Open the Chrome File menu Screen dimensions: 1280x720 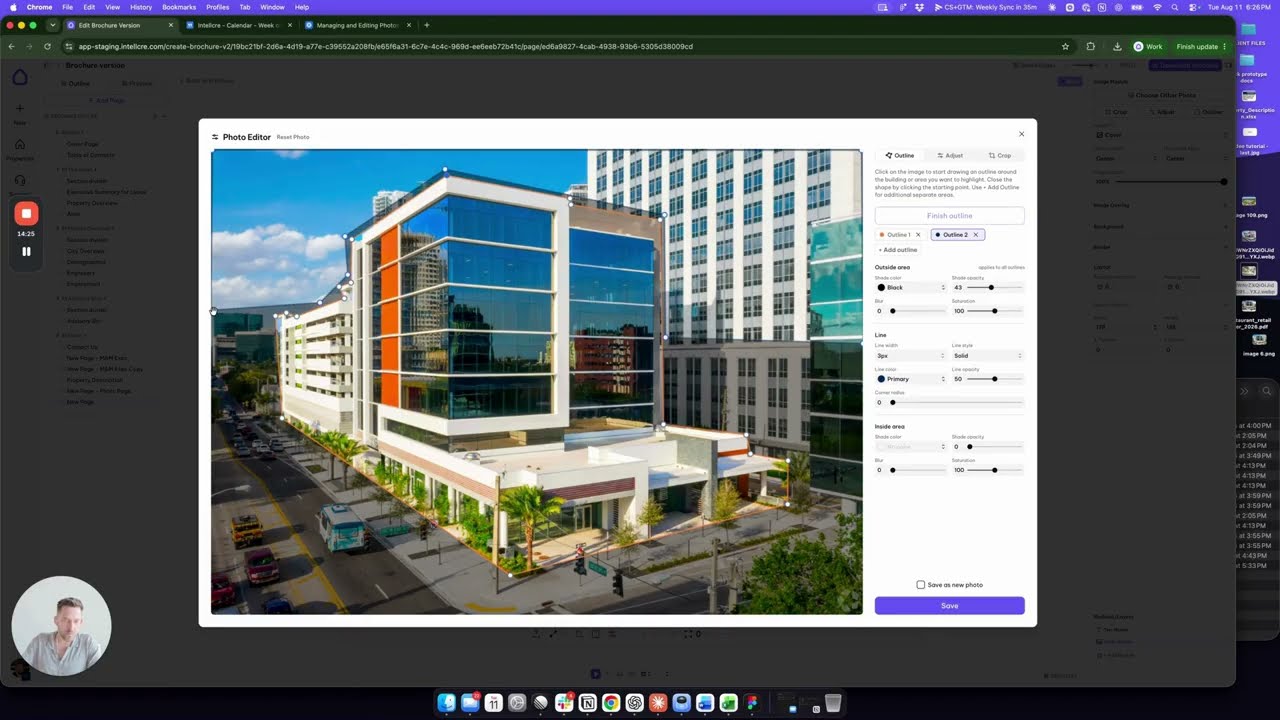pos(67,7)
